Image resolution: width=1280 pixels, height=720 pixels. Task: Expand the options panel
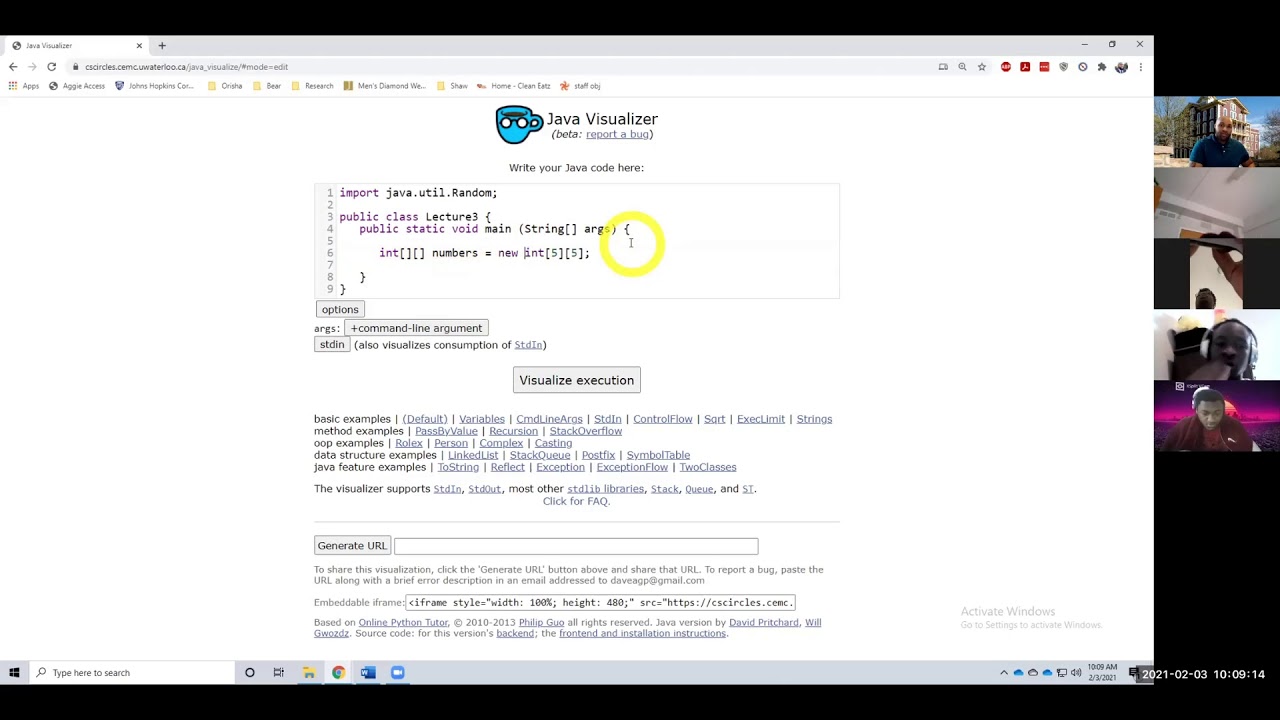(340, 309)
